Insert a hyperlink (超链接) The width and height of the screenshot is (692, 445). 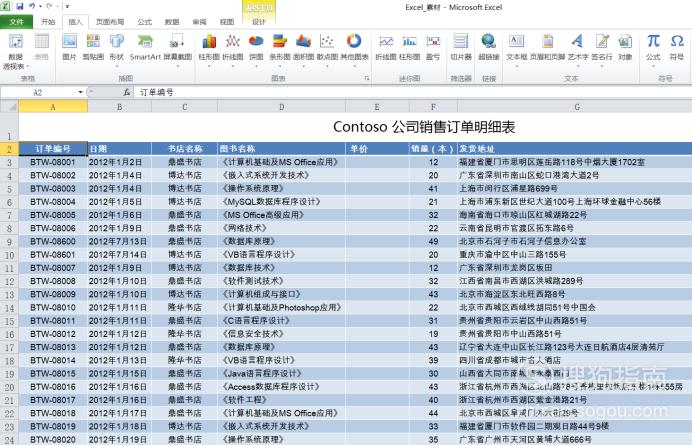489,47
